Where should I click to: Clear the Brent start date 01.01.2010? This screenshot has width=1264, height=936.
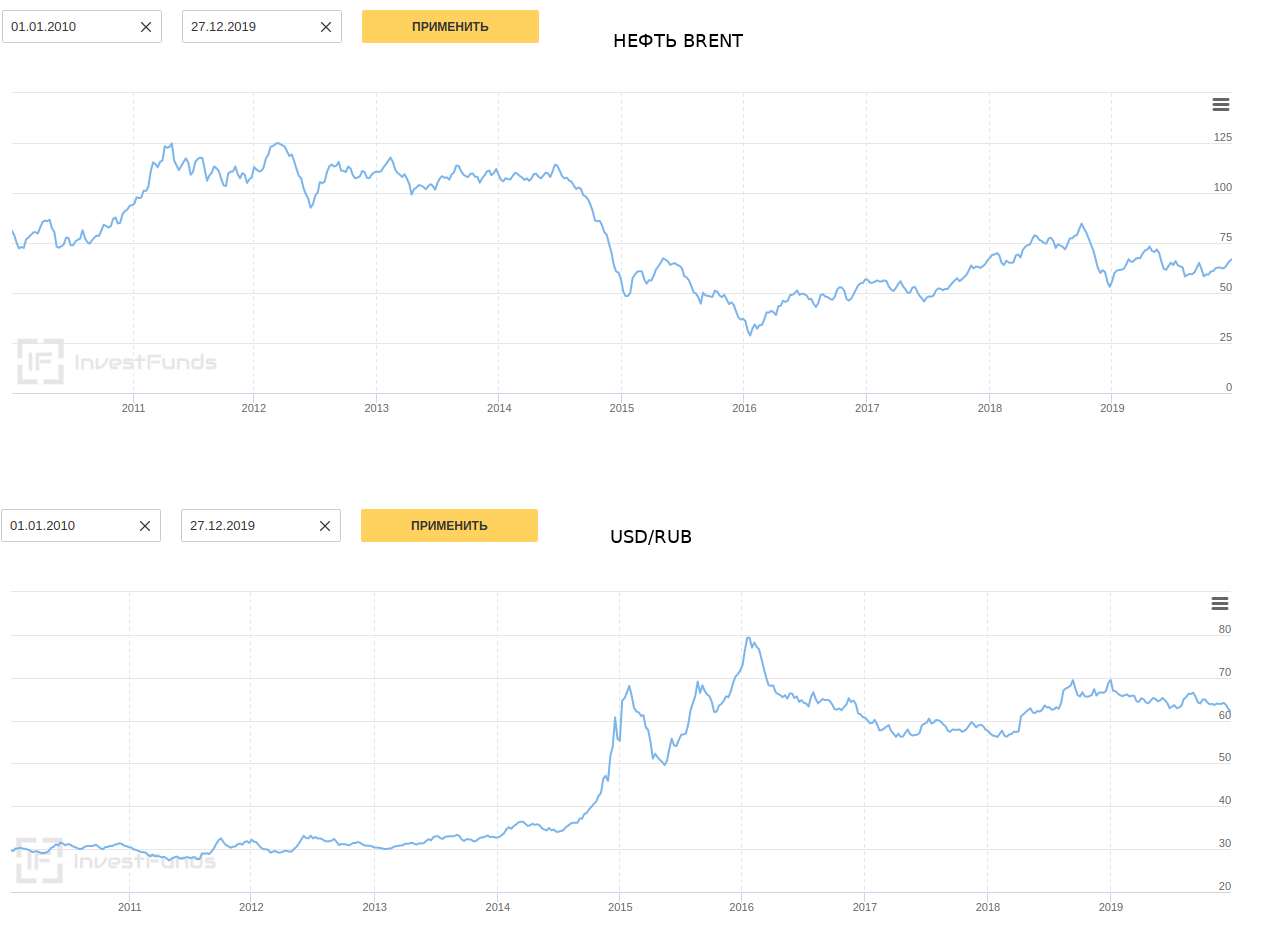[146, 27]
